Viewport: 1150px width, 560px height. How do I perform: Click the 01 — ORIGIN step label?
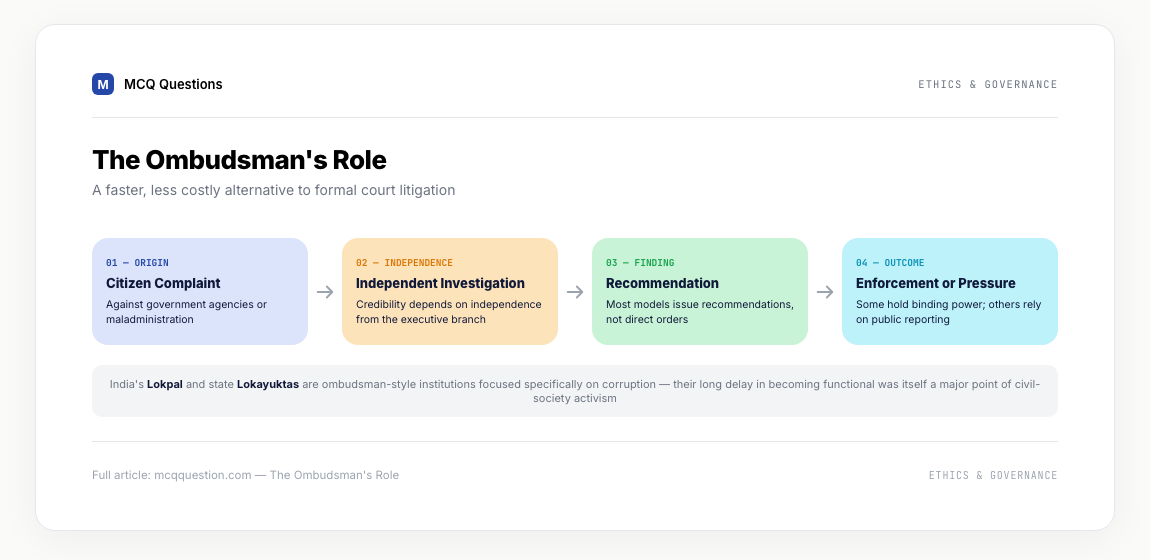pyautogui.click(x=137, y=262)
